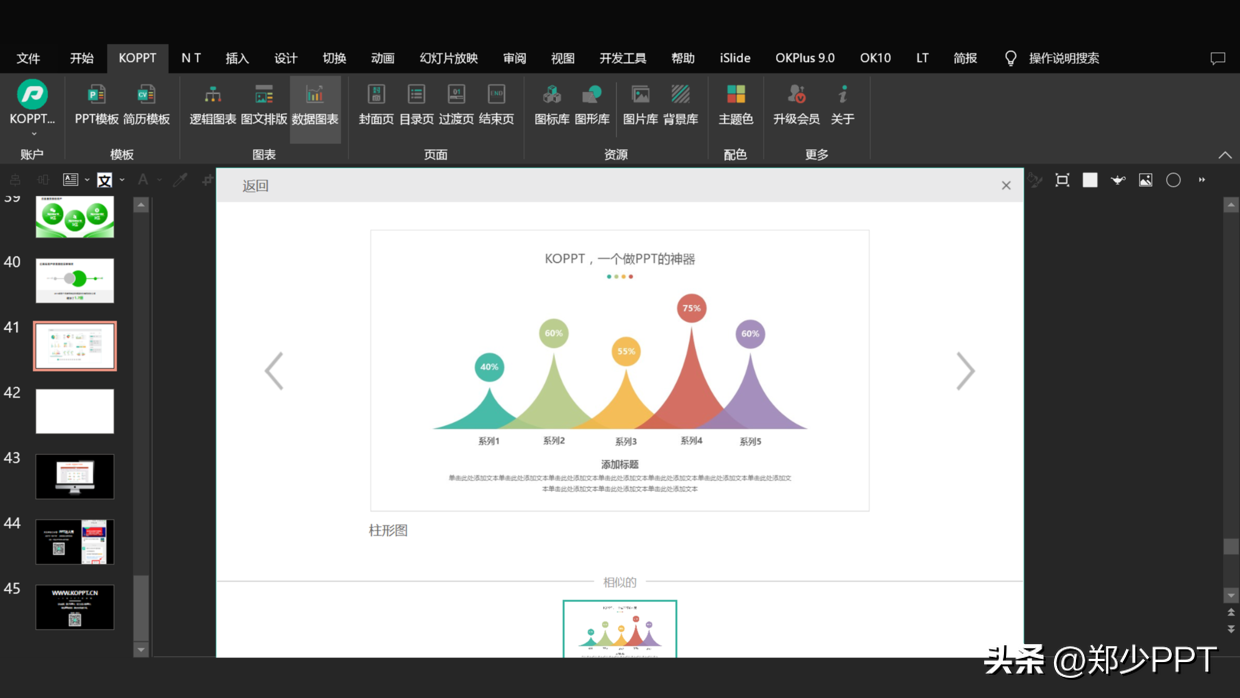Open the comments icon at top right

1217,58
